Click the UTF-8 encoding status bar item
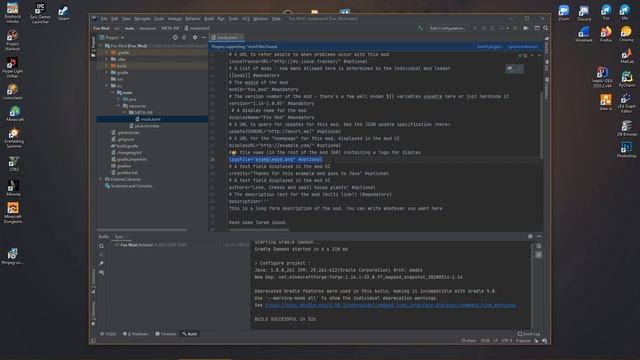The image size is (640, 360). (x=507, y=340)
